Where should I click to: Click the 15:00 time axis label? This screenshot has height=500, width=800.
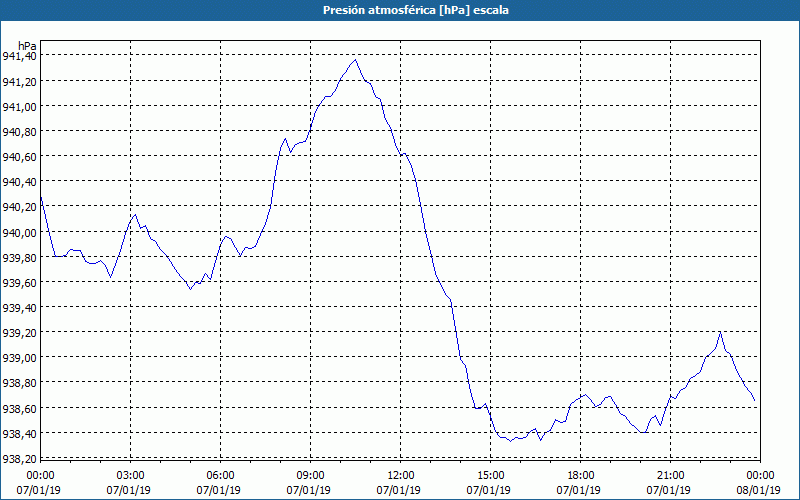point(490,476)
